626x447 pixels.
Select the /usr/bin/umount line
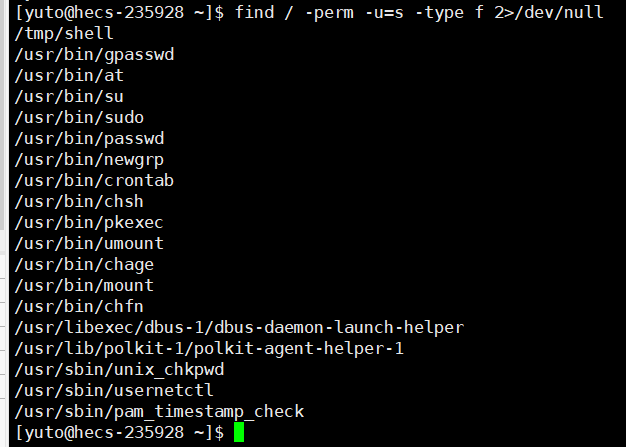click(x=89, y=243)
